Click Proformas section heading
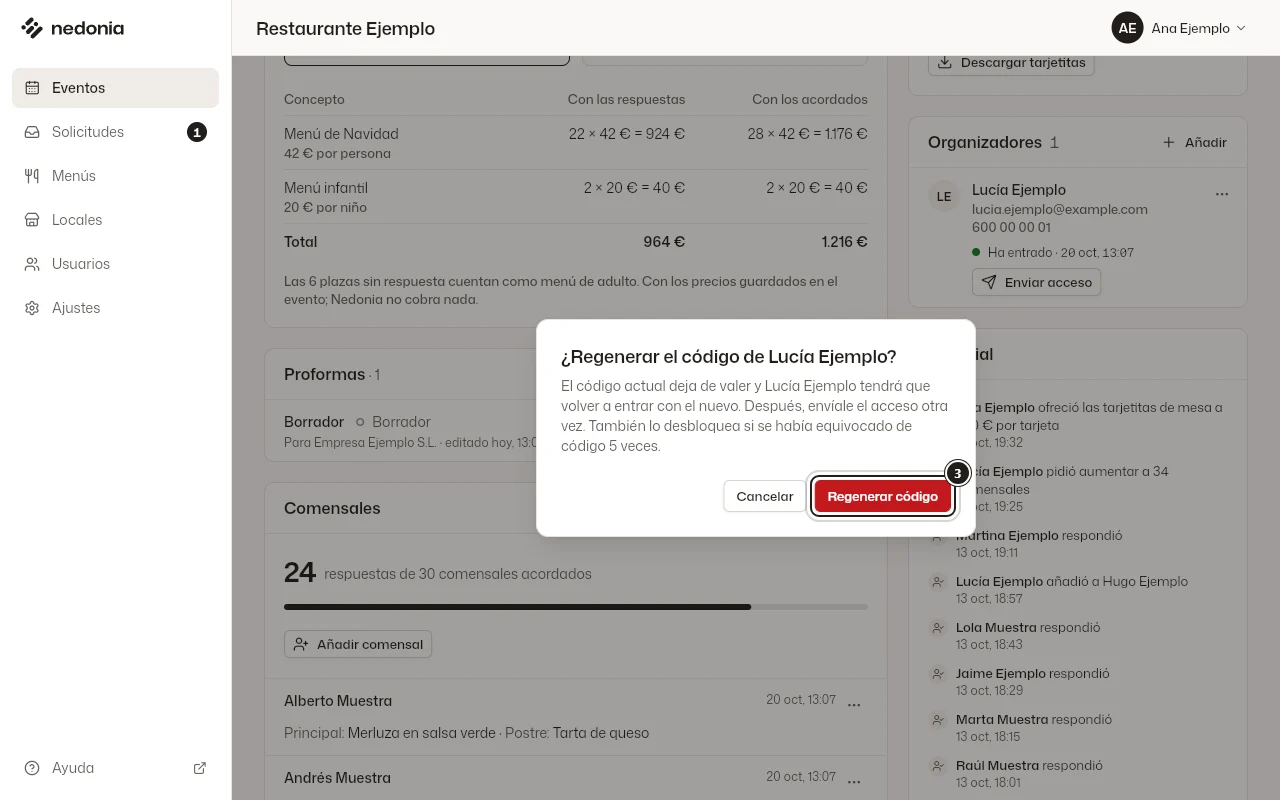Image resolution: width=1280 pixels, height=800 pixels. pyautogui.click(x=325, y=374)
